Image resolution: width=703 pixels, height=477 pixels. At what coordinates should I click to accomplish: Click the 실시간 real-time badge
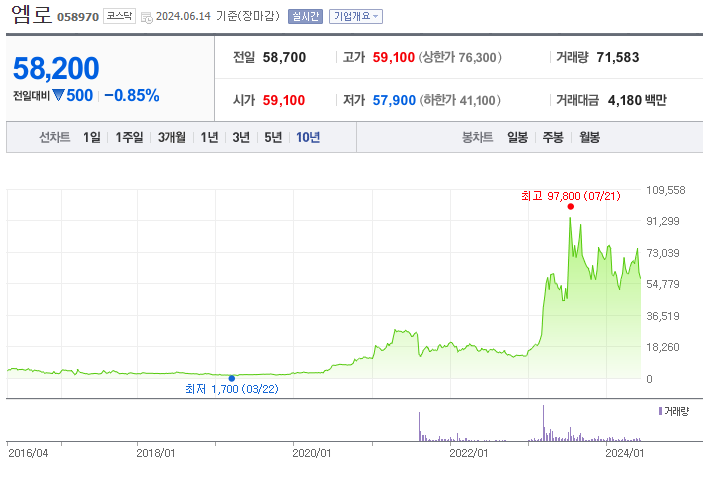[x=305, y=17]
